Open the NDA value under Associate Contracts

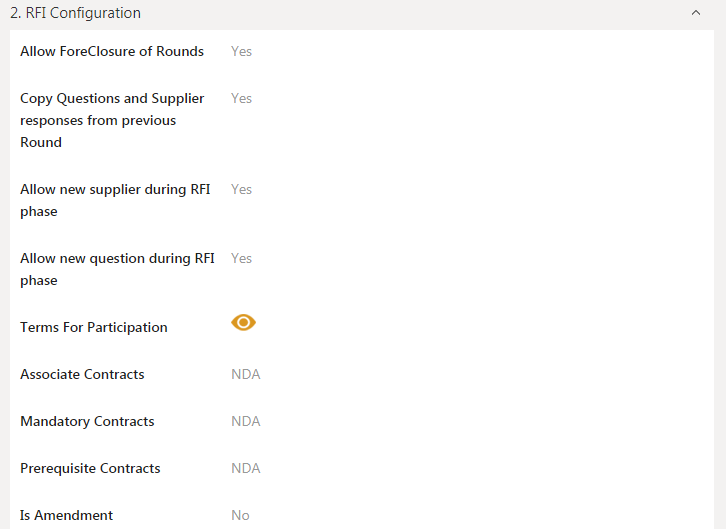(x=245, y=374)
